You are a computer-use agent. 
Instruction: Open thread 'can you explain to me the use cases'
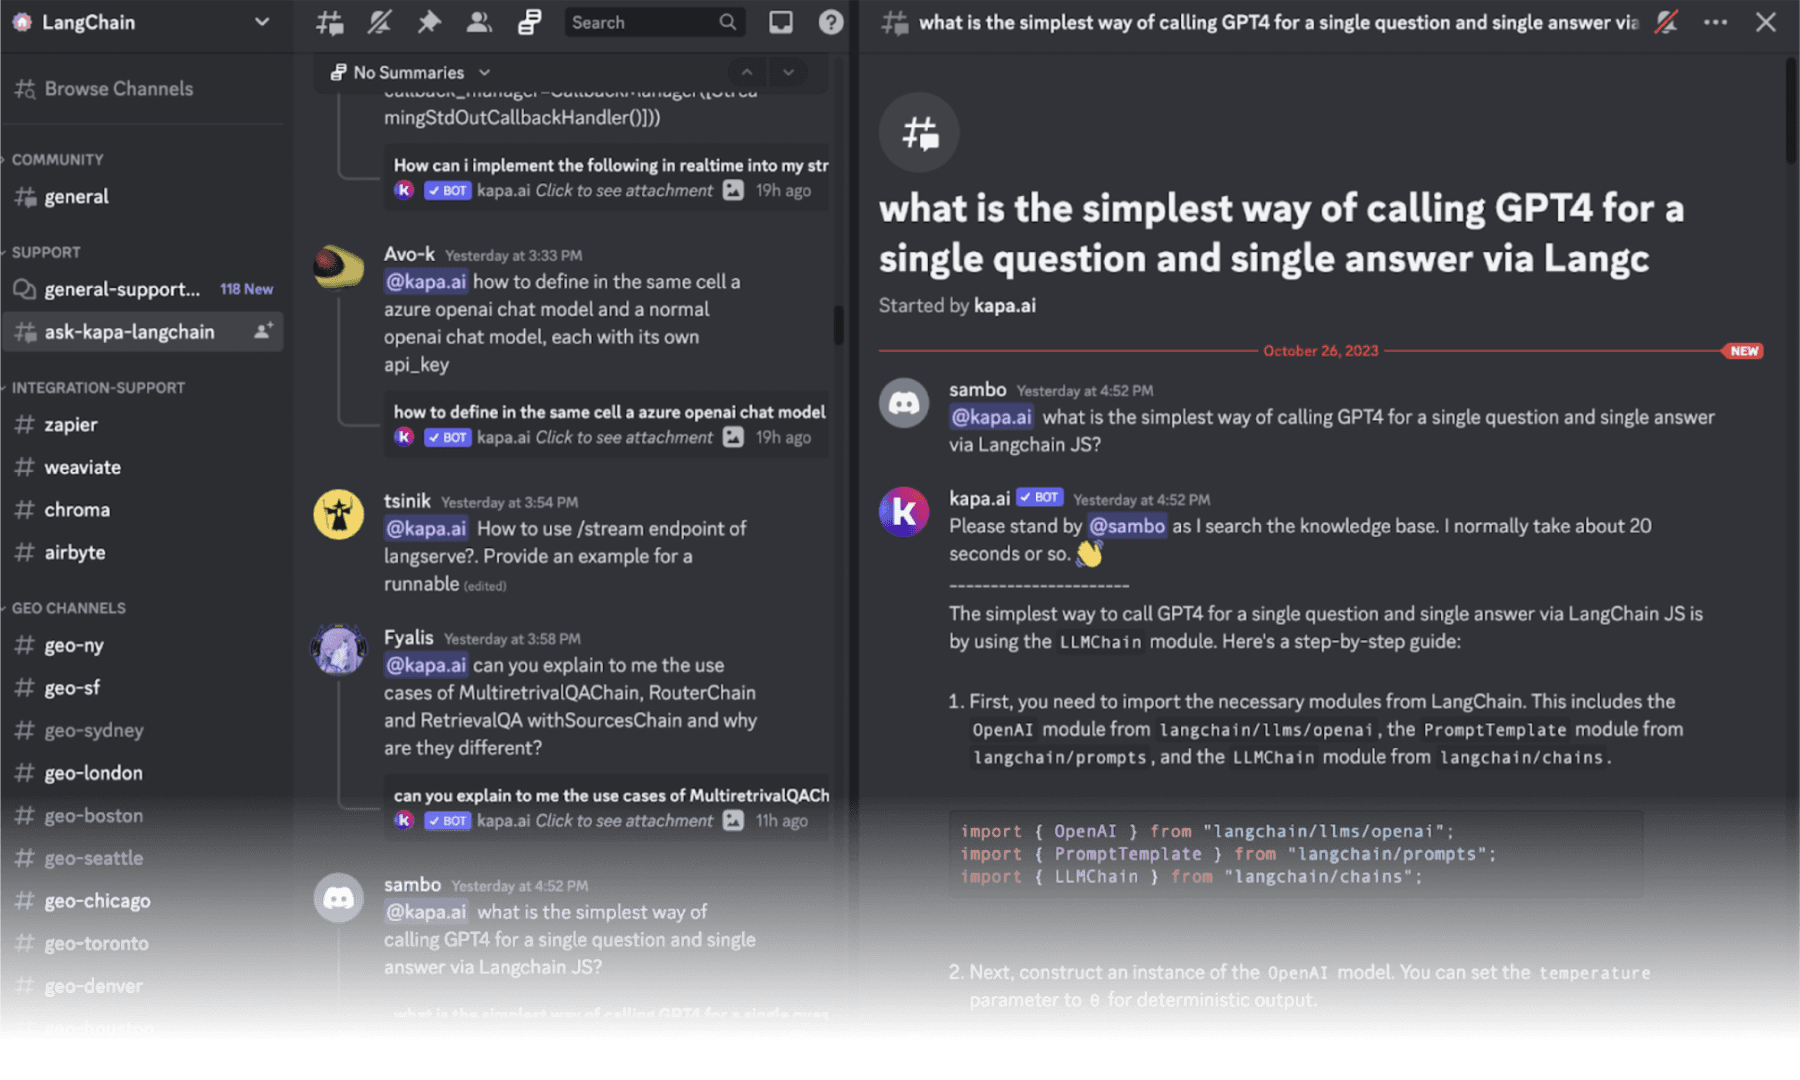(x=606, y=808)
